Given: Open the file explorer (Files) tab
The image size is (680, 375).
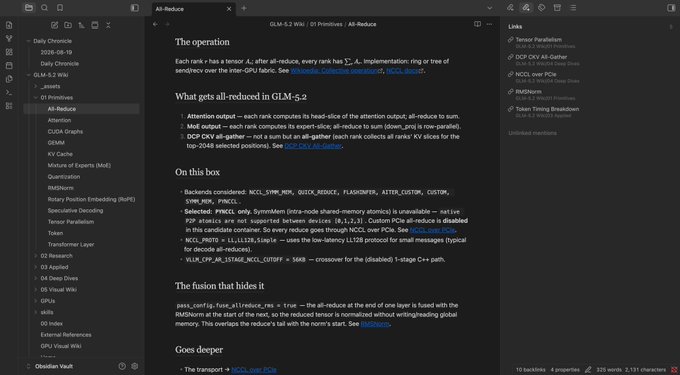Looking at the screenshot, I should coord(29,8).
